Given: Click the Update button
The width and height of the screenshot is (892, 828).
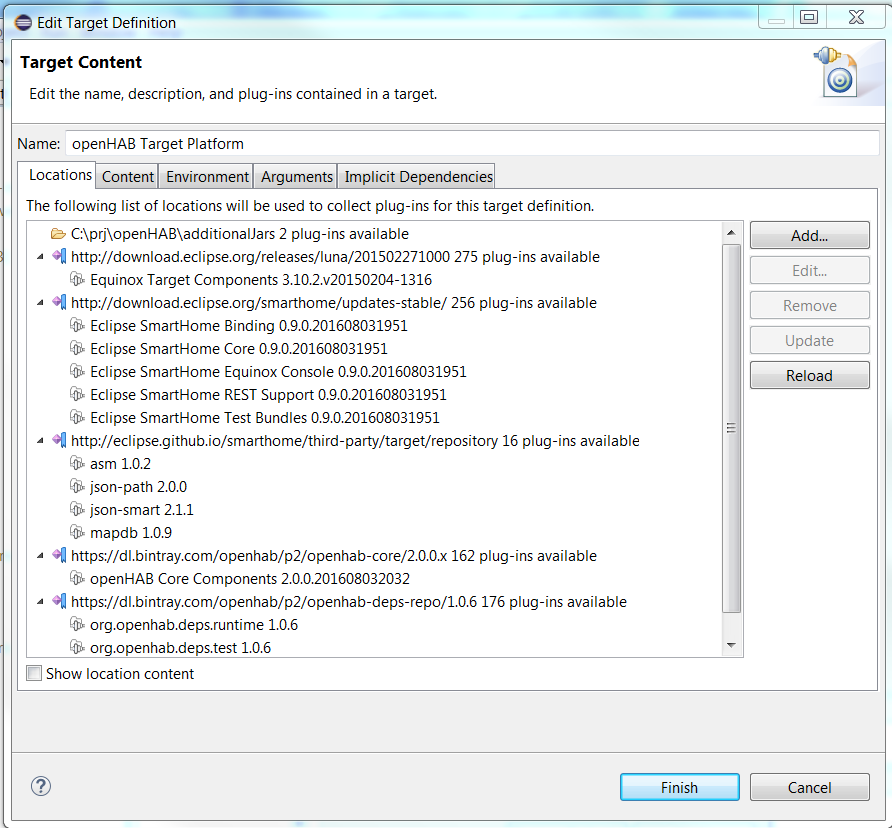Looking at the screenshot, I should (x=810, y=340).
